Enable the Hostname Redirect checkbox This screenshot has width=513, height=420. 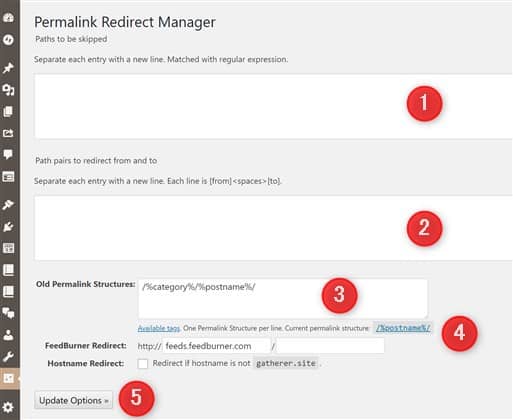point(143,363)
